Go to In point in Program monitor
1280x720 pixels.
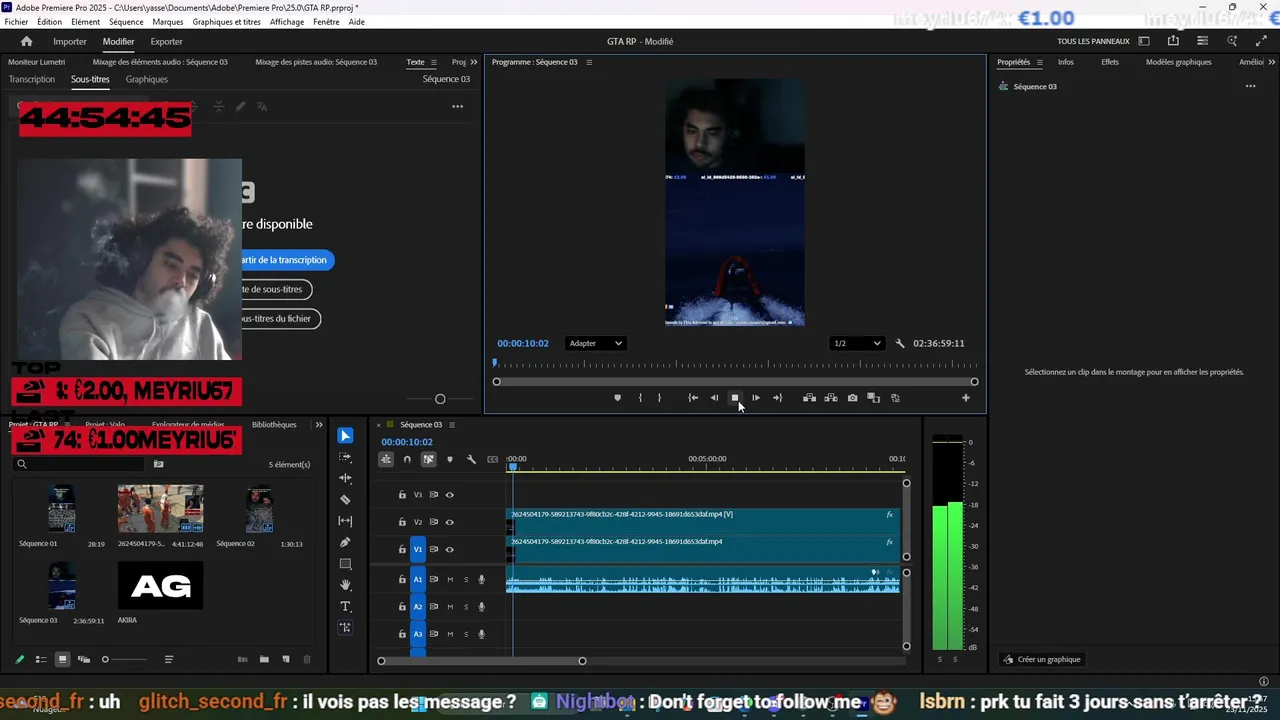(x=693, y=398)
